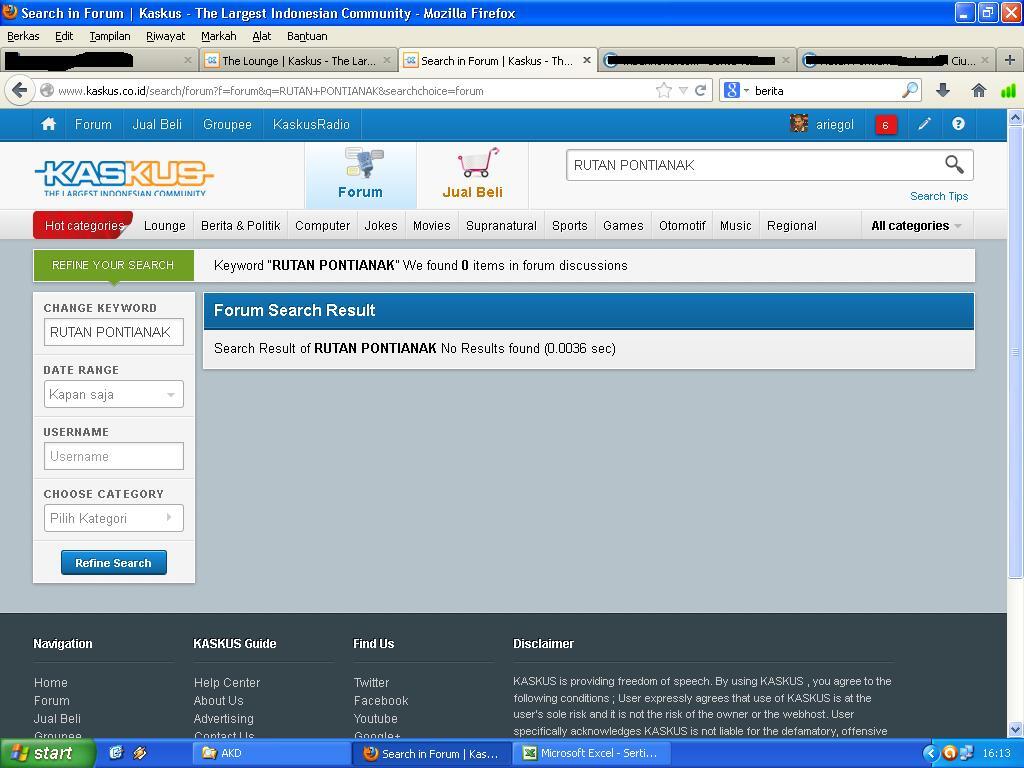This screenshot has width=1024, height=768.
Task: Reload the page with refresh icon
Action: [x=701, y=90]
